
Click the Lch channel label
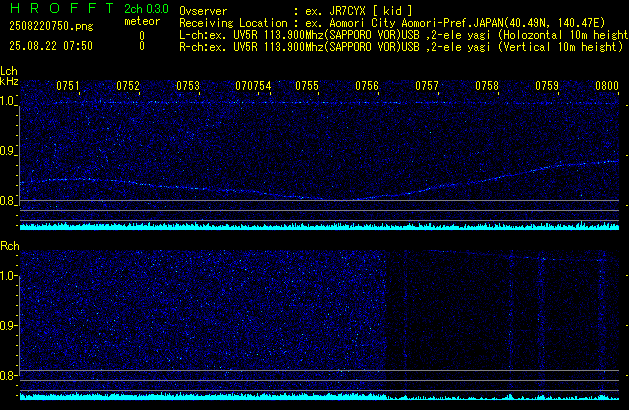[9, 71]
